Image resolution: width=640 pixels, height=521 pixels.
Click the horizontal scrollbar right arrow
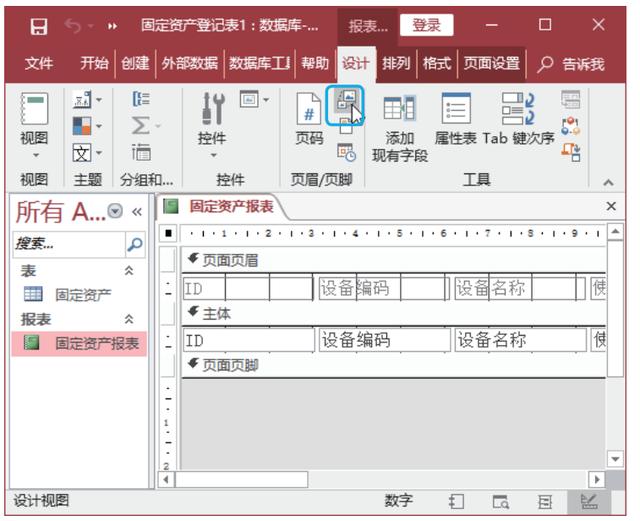click(x=597, y=479)
